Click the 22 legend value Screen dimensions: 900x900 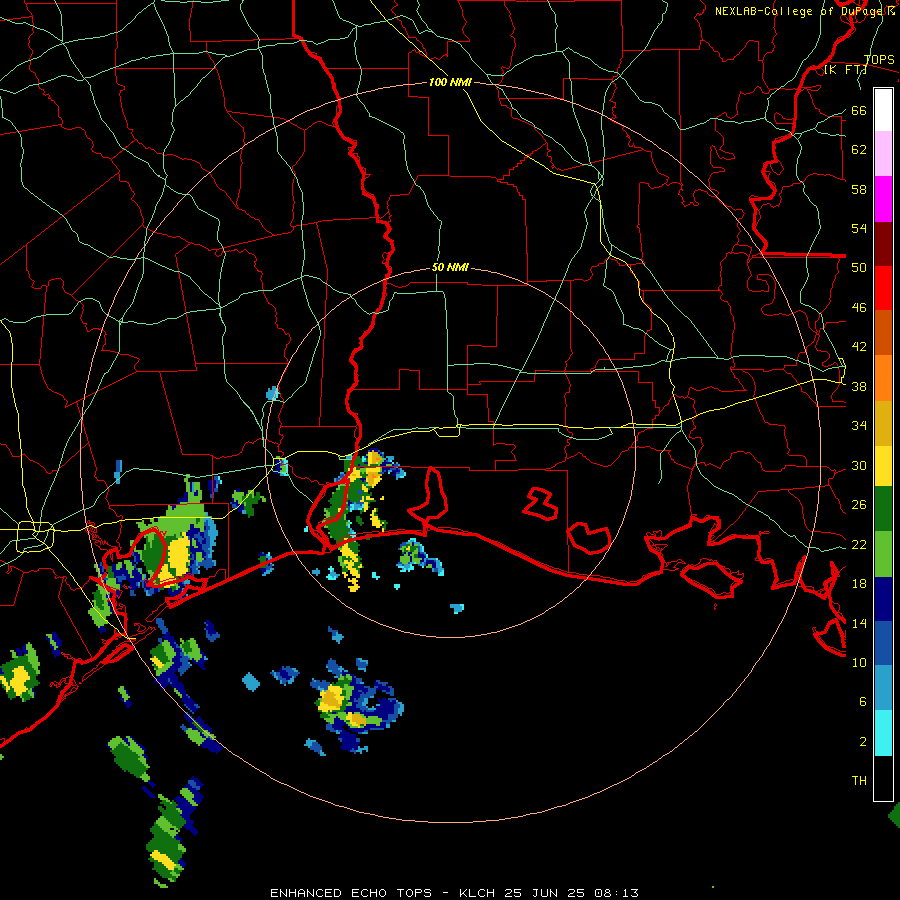859,545
